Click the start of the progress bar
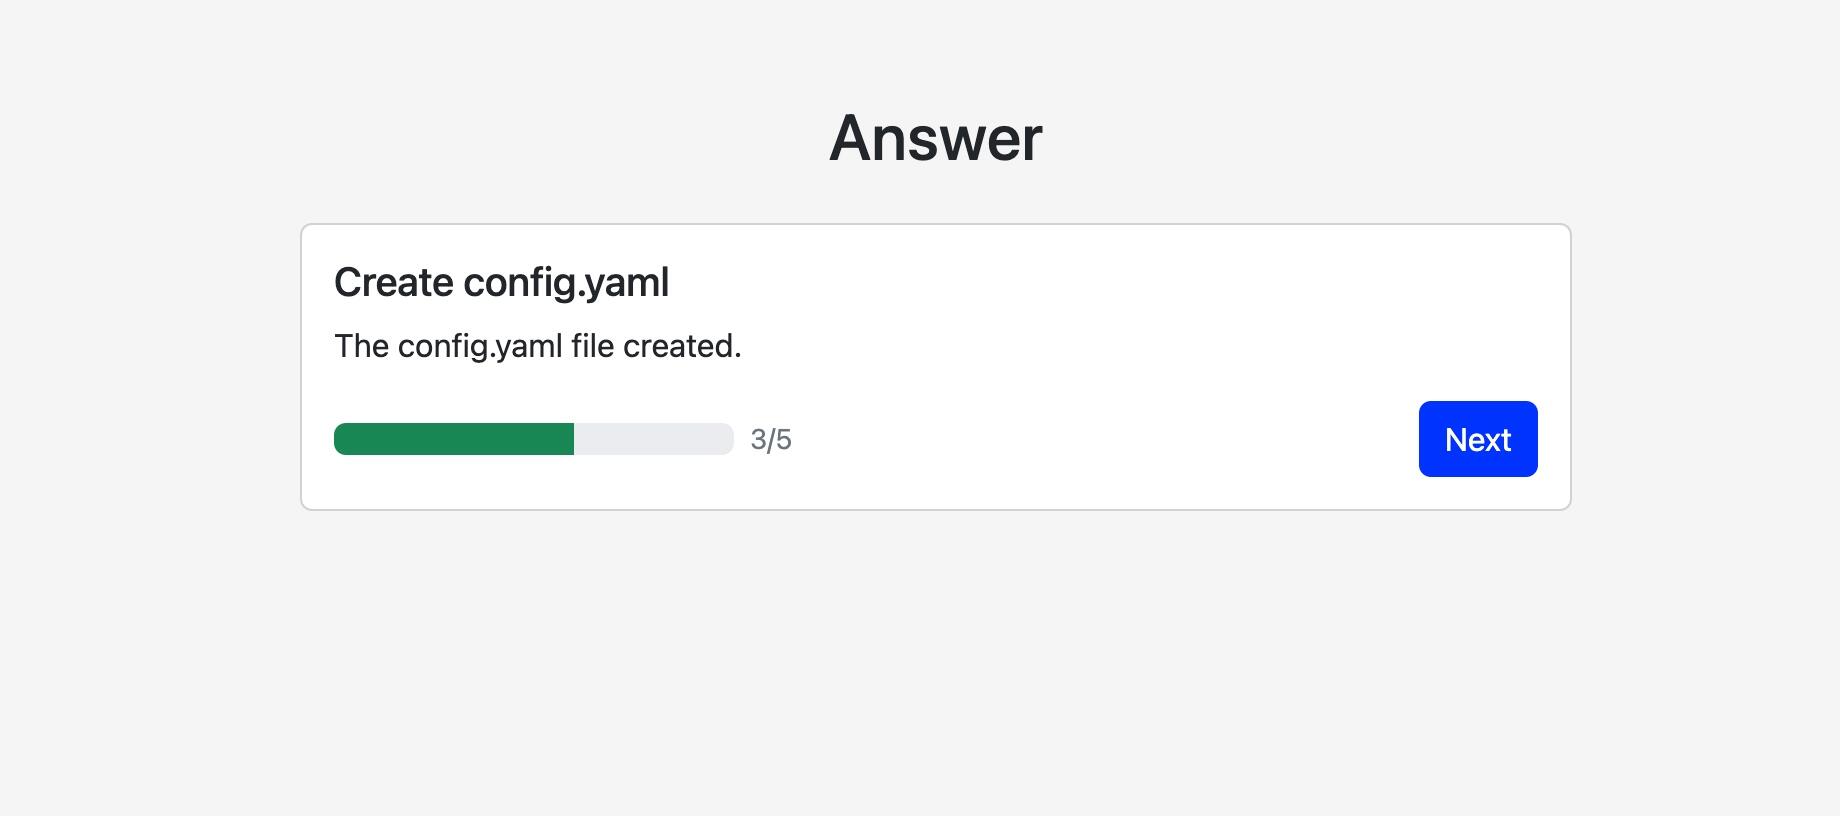 pyautogui.click(x=340, y=439)
